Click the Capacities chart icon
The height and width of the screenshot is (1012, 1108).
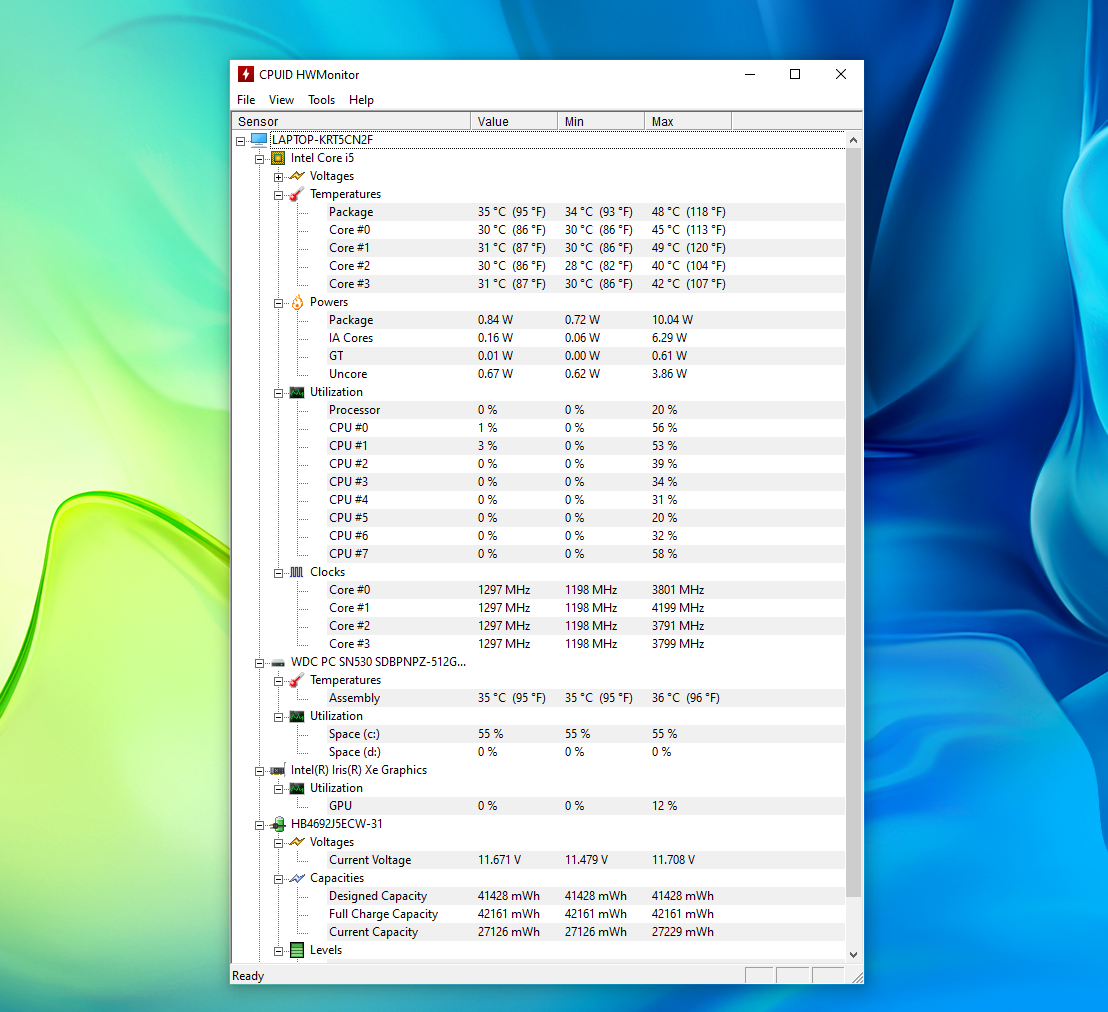tap(297, 878)
